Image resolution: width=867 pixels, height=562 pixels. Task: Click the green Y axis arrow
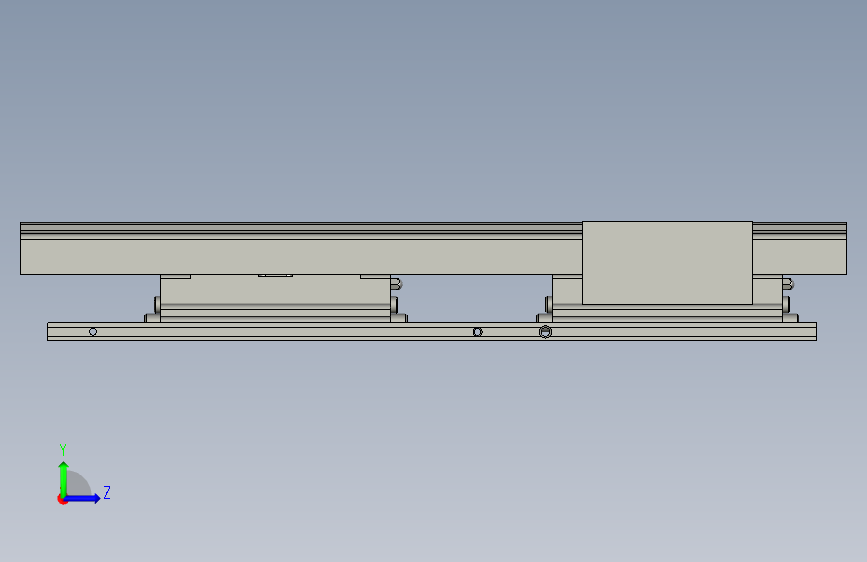coord(64,479)
